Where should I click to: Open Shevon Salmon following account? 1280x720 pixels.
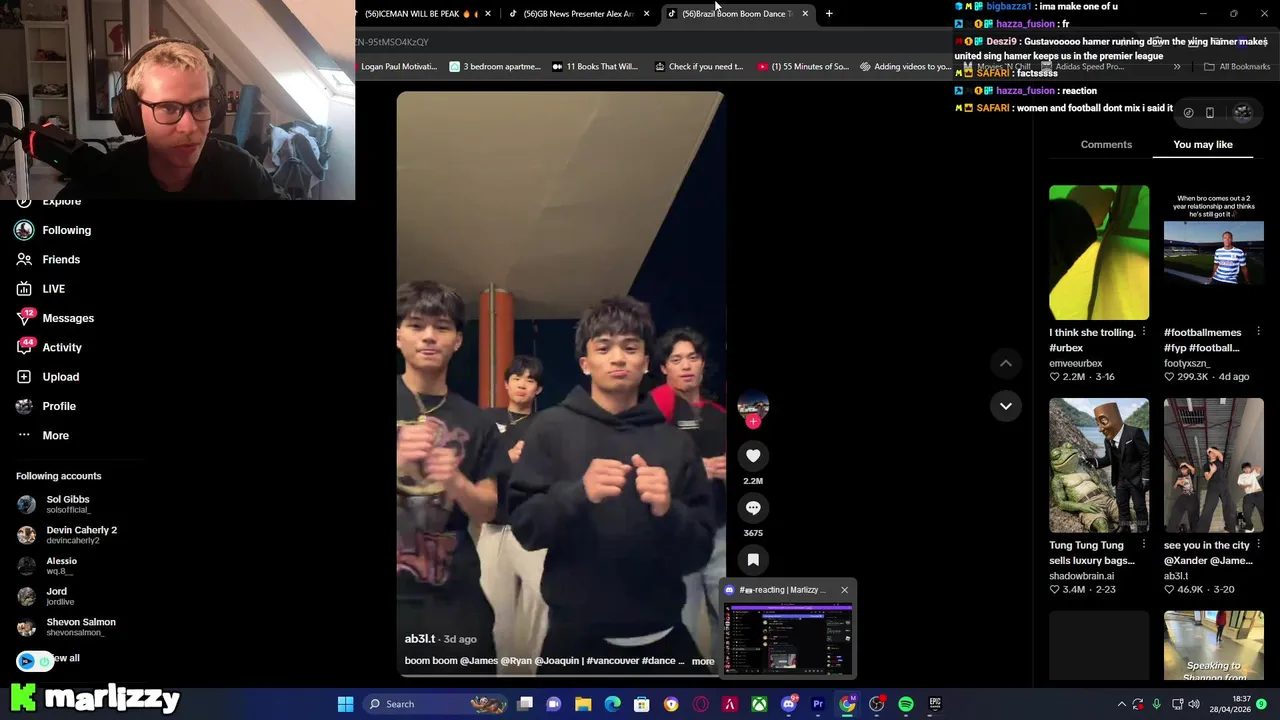coord(67,627)
